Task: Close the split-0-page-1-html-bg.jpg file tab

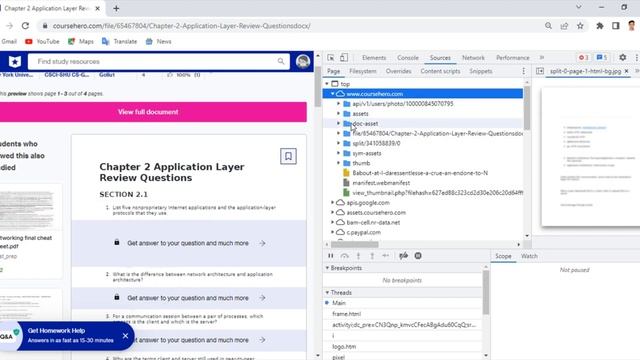Action: [x=627, y=71]
